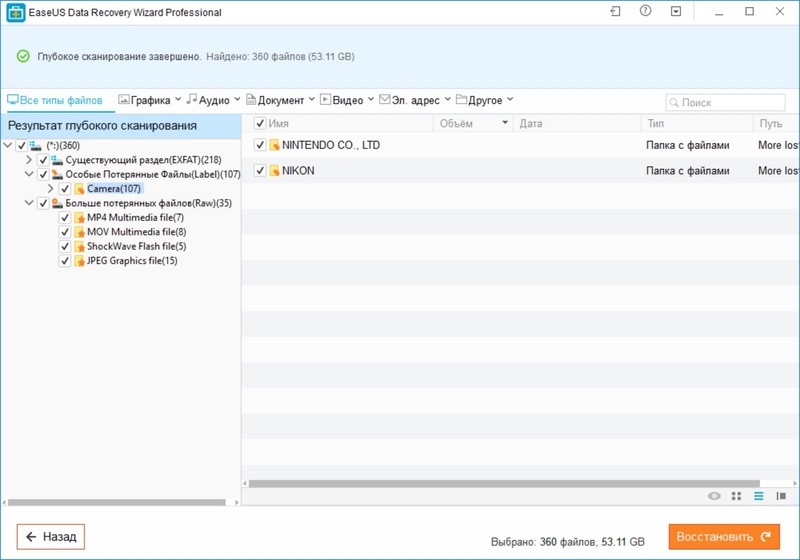Screen dimensions: 800x560
Task: Switch to the preview pane view icon
Action: pos(781,496)
